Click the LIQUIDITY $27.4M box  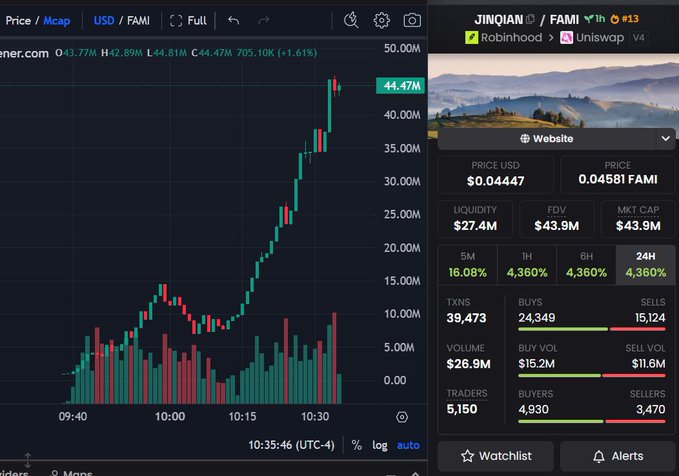[x=475, y=219]
